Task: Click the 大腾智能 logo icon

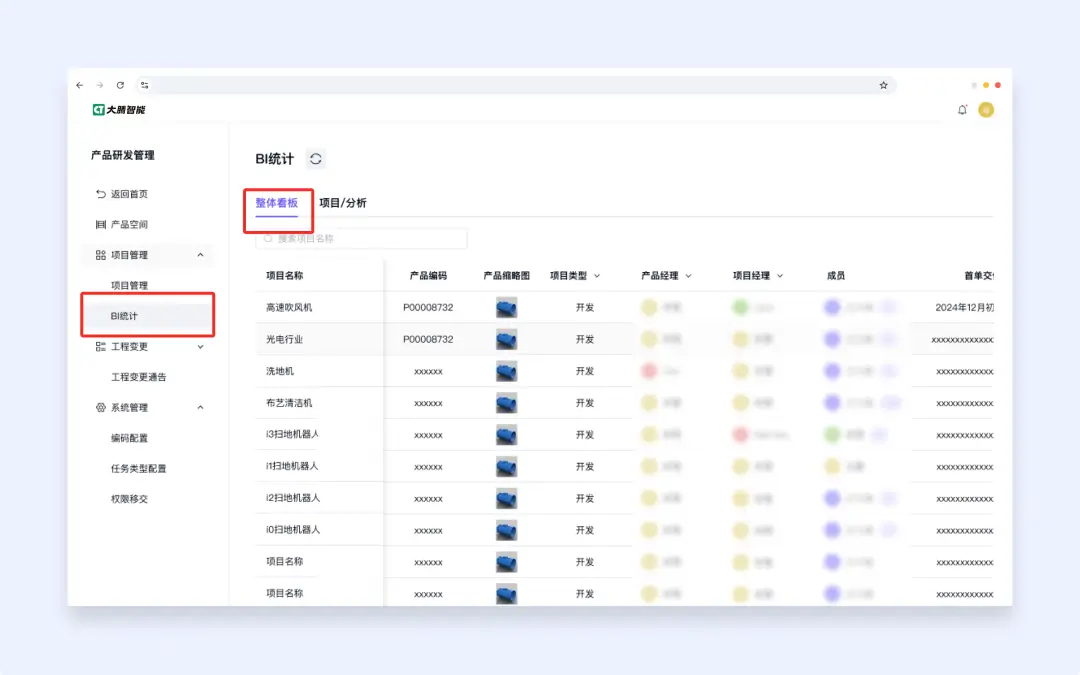Action: 97,110
